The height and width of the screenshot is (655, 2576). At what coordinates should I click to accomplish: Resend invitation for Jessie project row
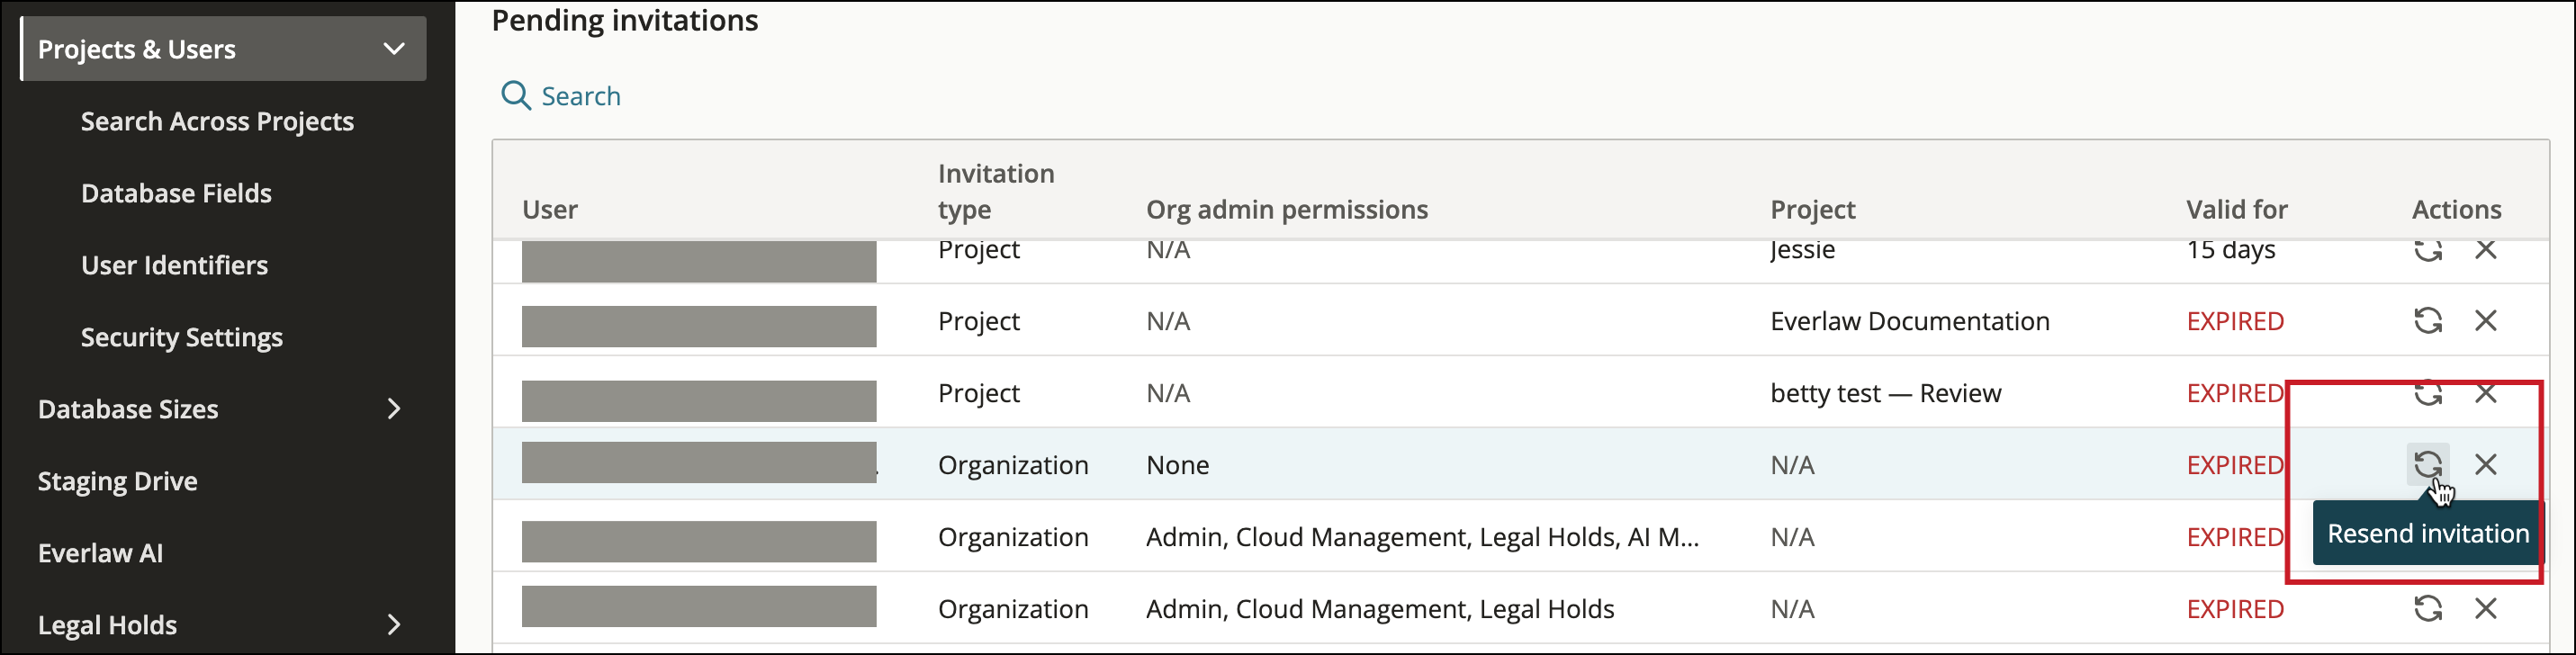pos(2427,250)
